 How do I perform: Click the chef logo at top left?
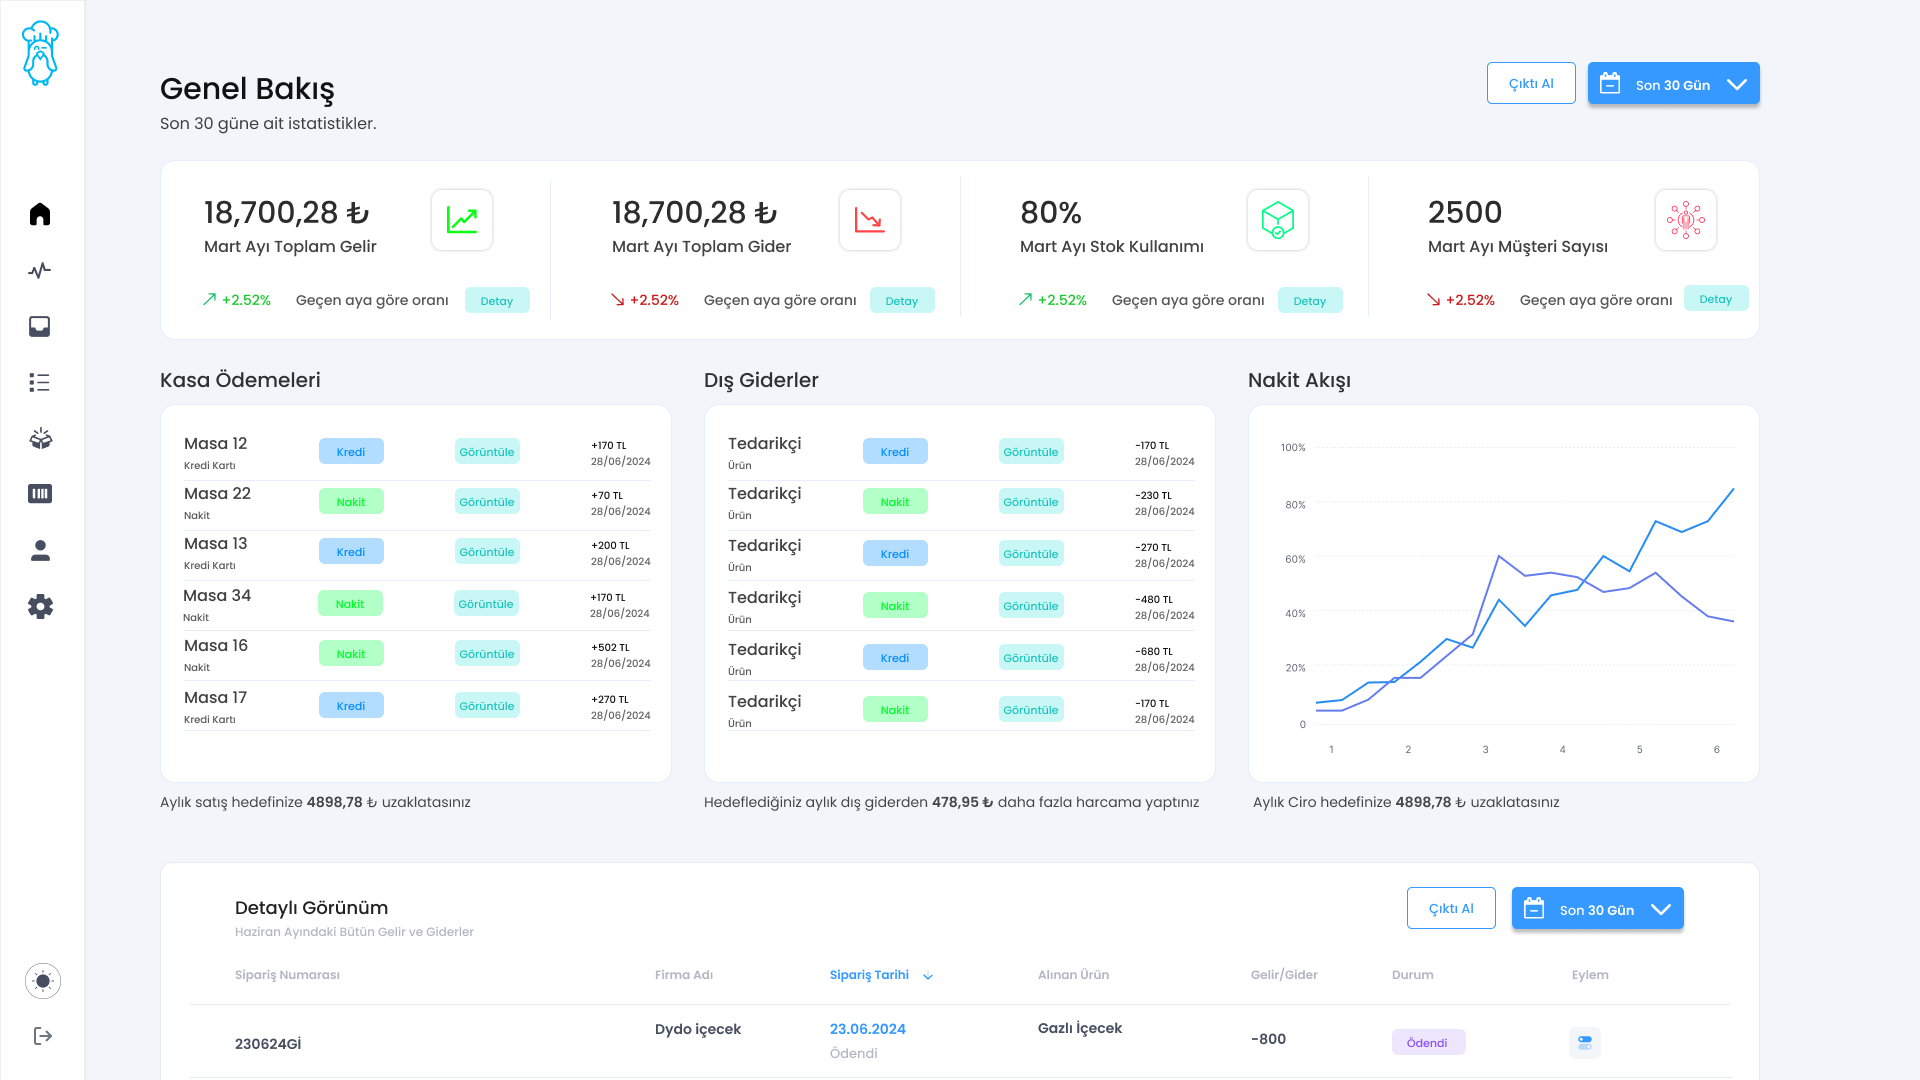[x=40, y=53]
